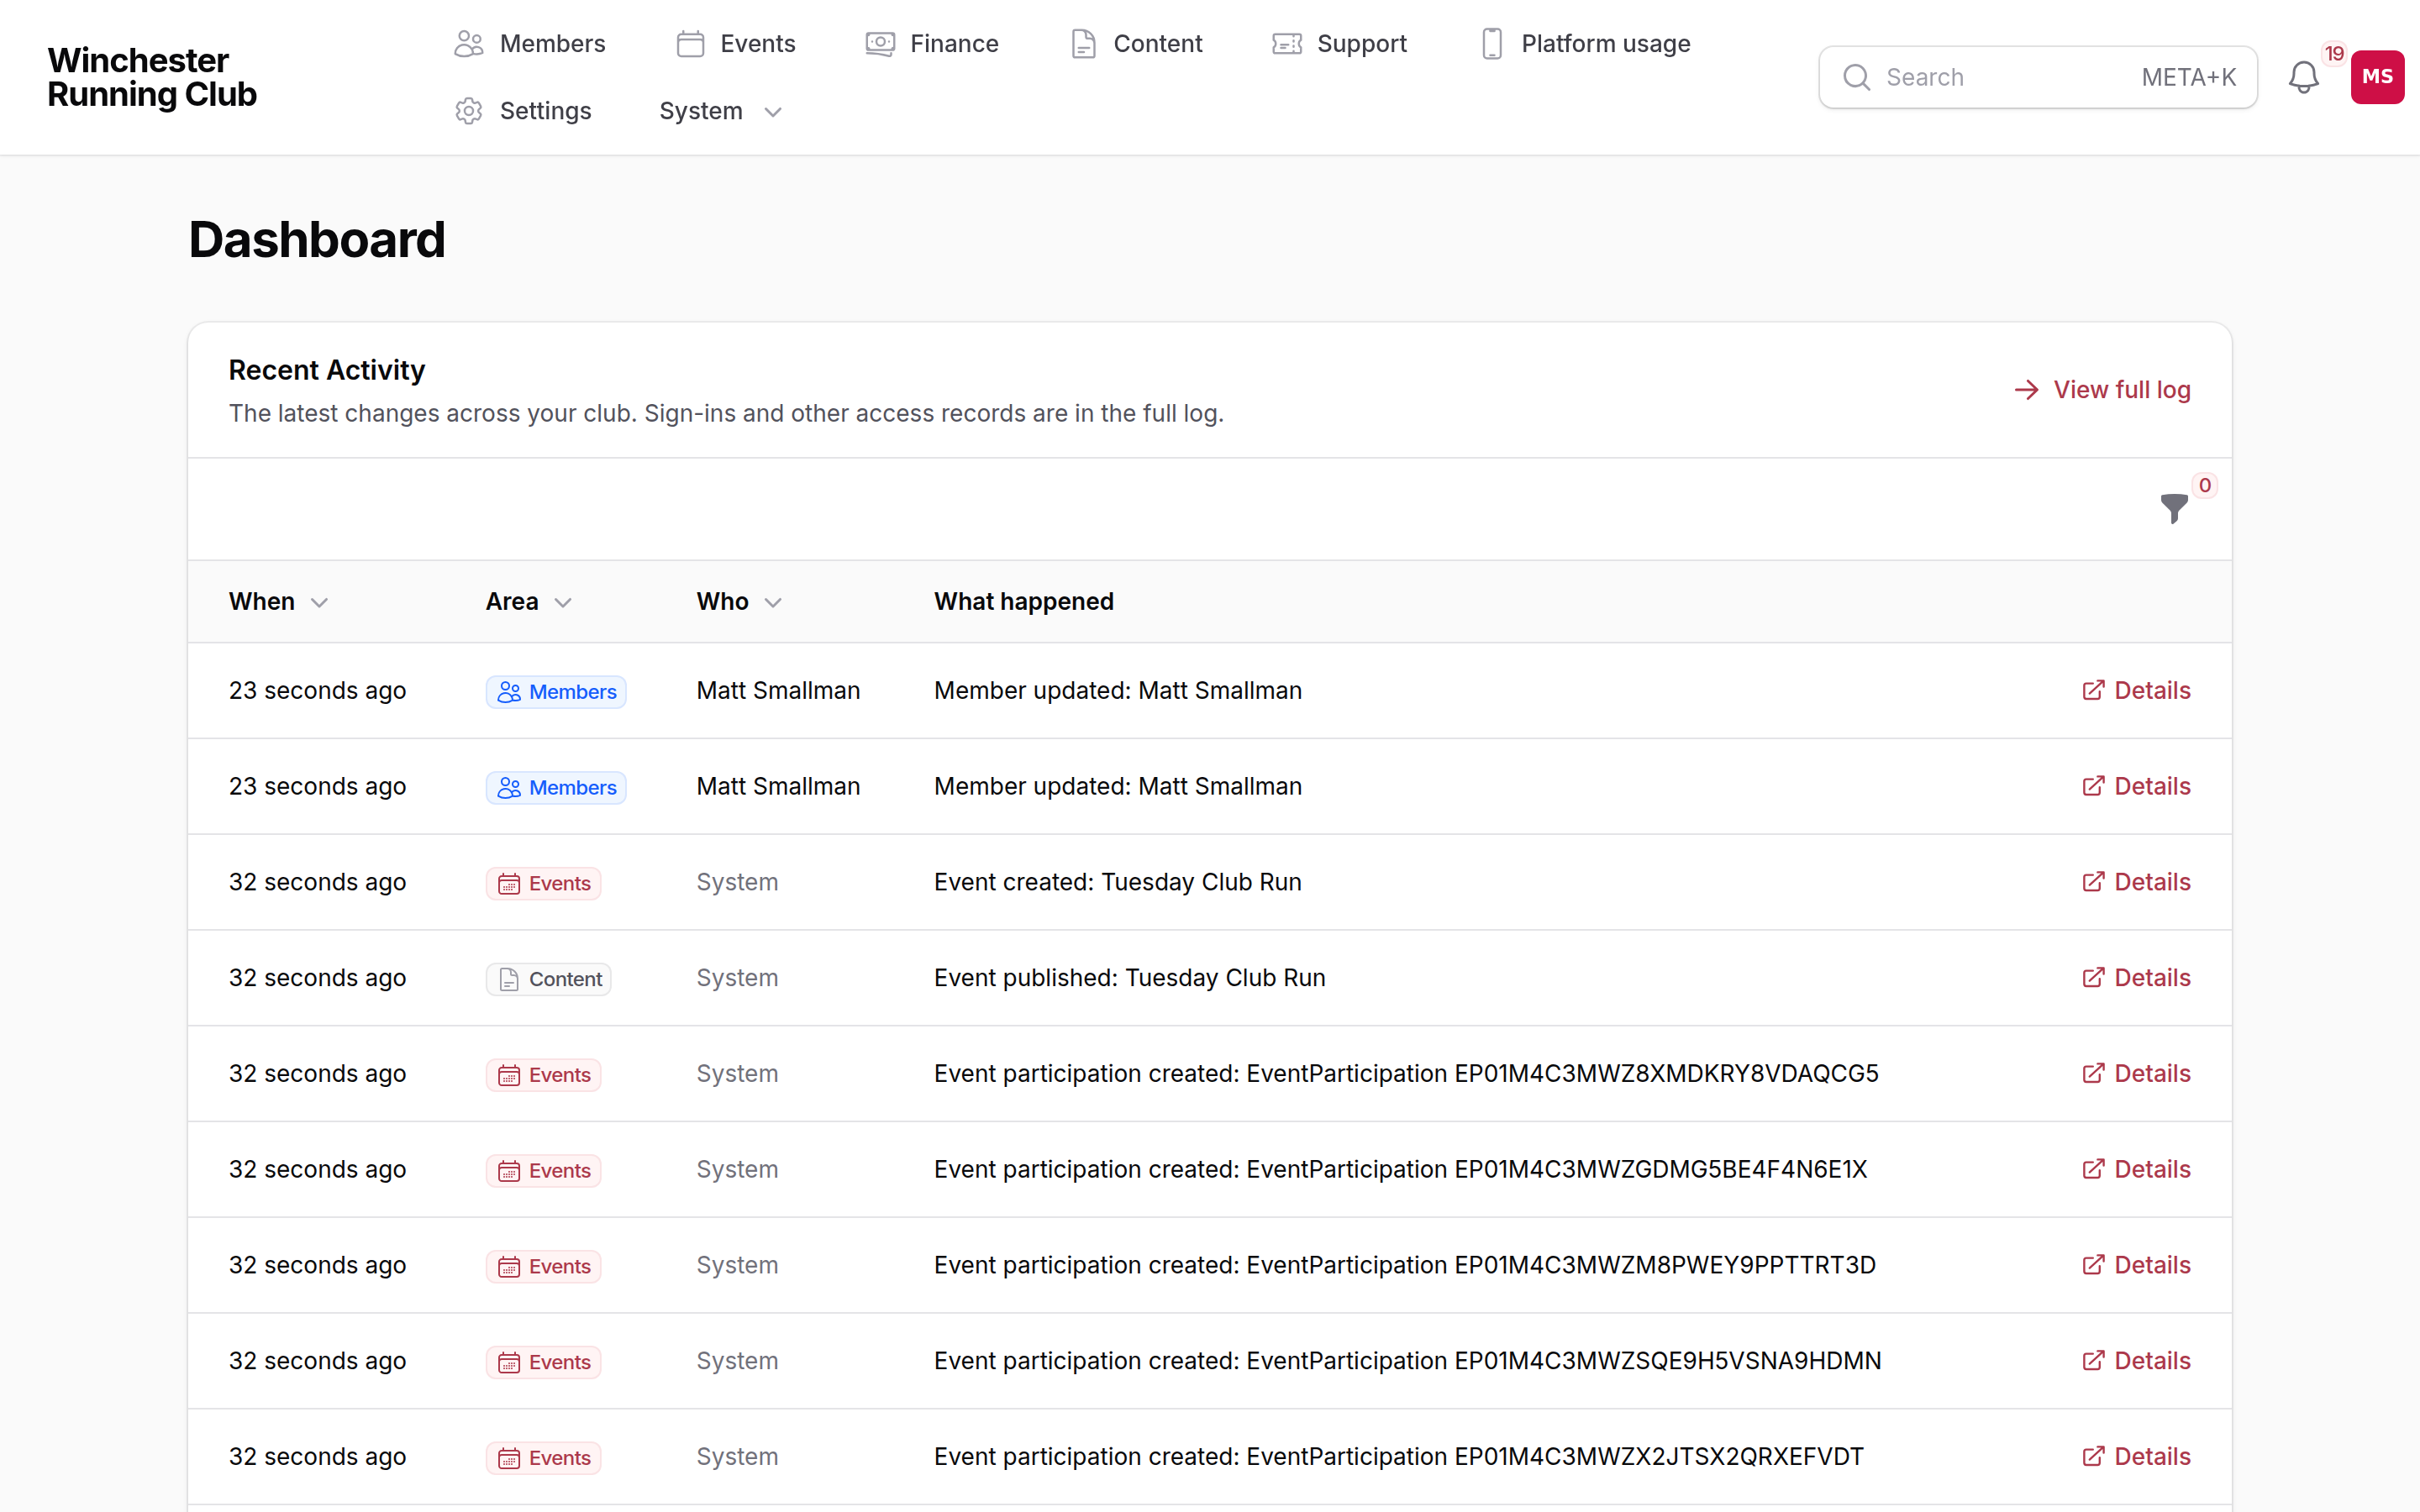Open Details for Event published Tuesday Club Run
Viewport: 2420px width, 1512px height.
pos(2136,978)
